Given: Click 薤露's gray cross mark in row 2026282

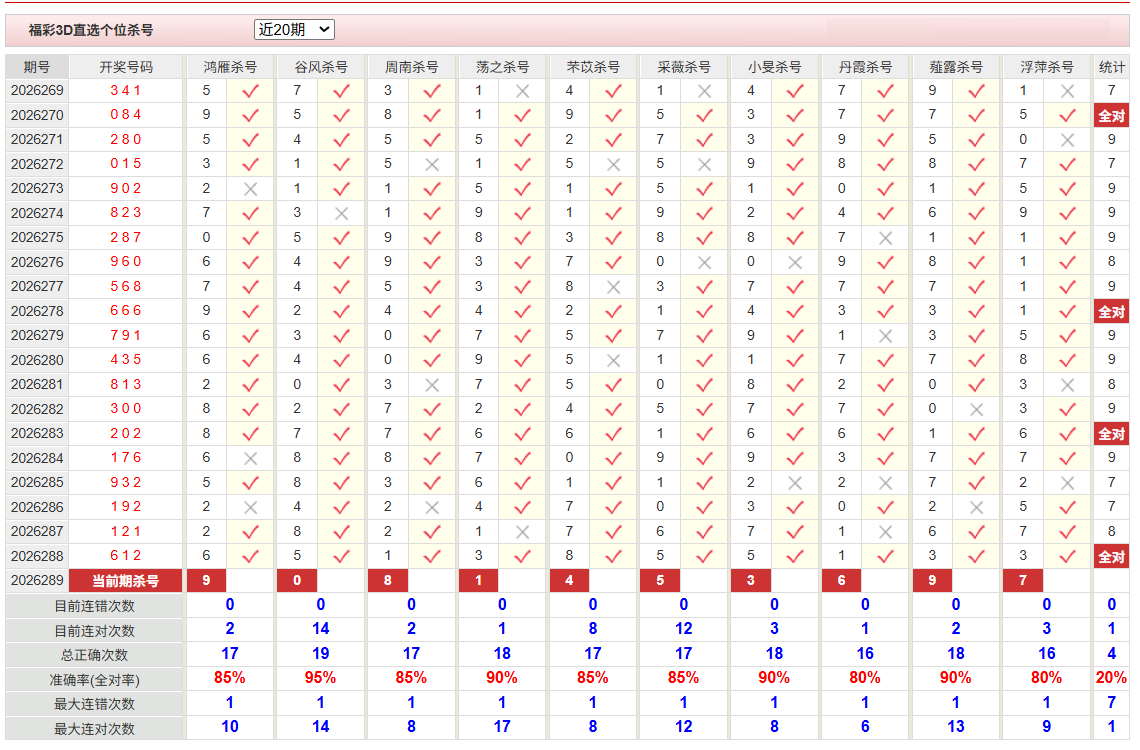Looking at the screenshot, I should click(x=976, y=409).
